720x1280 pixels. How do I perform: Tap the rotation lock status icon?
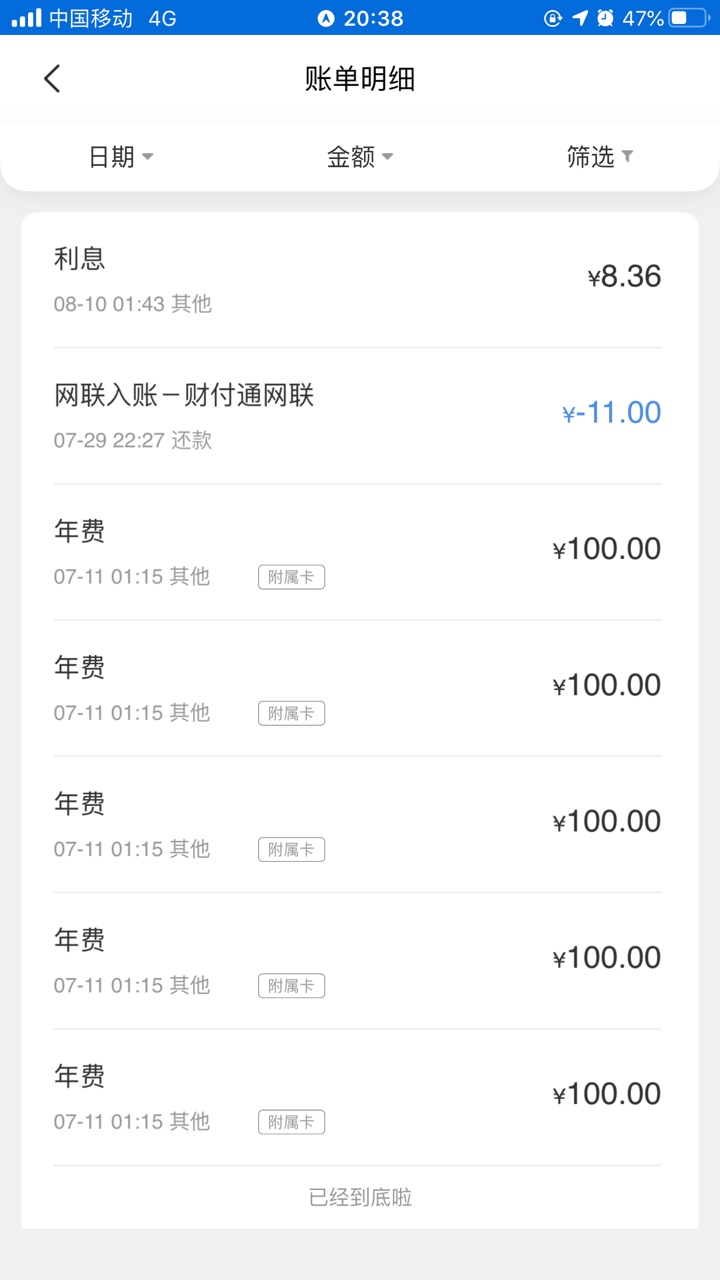coord(553,18)
